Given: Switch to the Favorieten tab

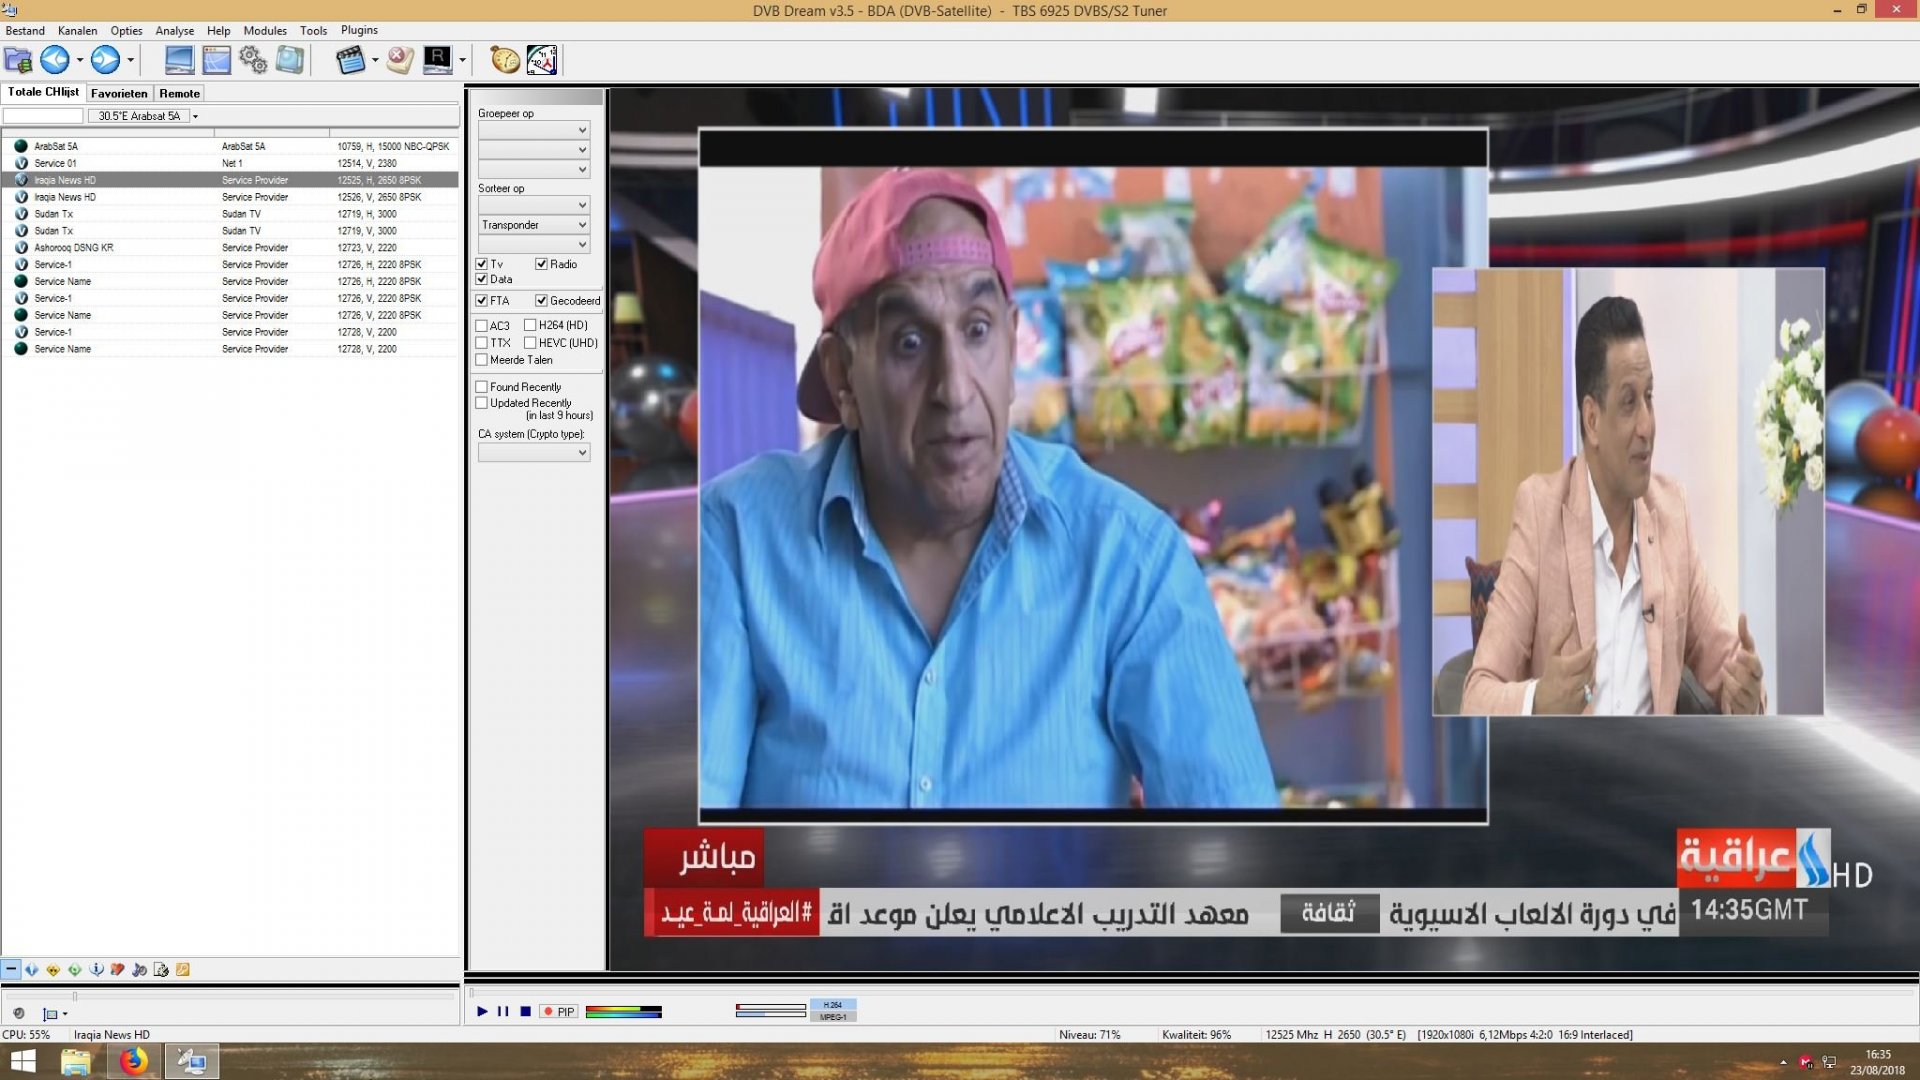Looking at the screenshot, I should click(118, 93).
